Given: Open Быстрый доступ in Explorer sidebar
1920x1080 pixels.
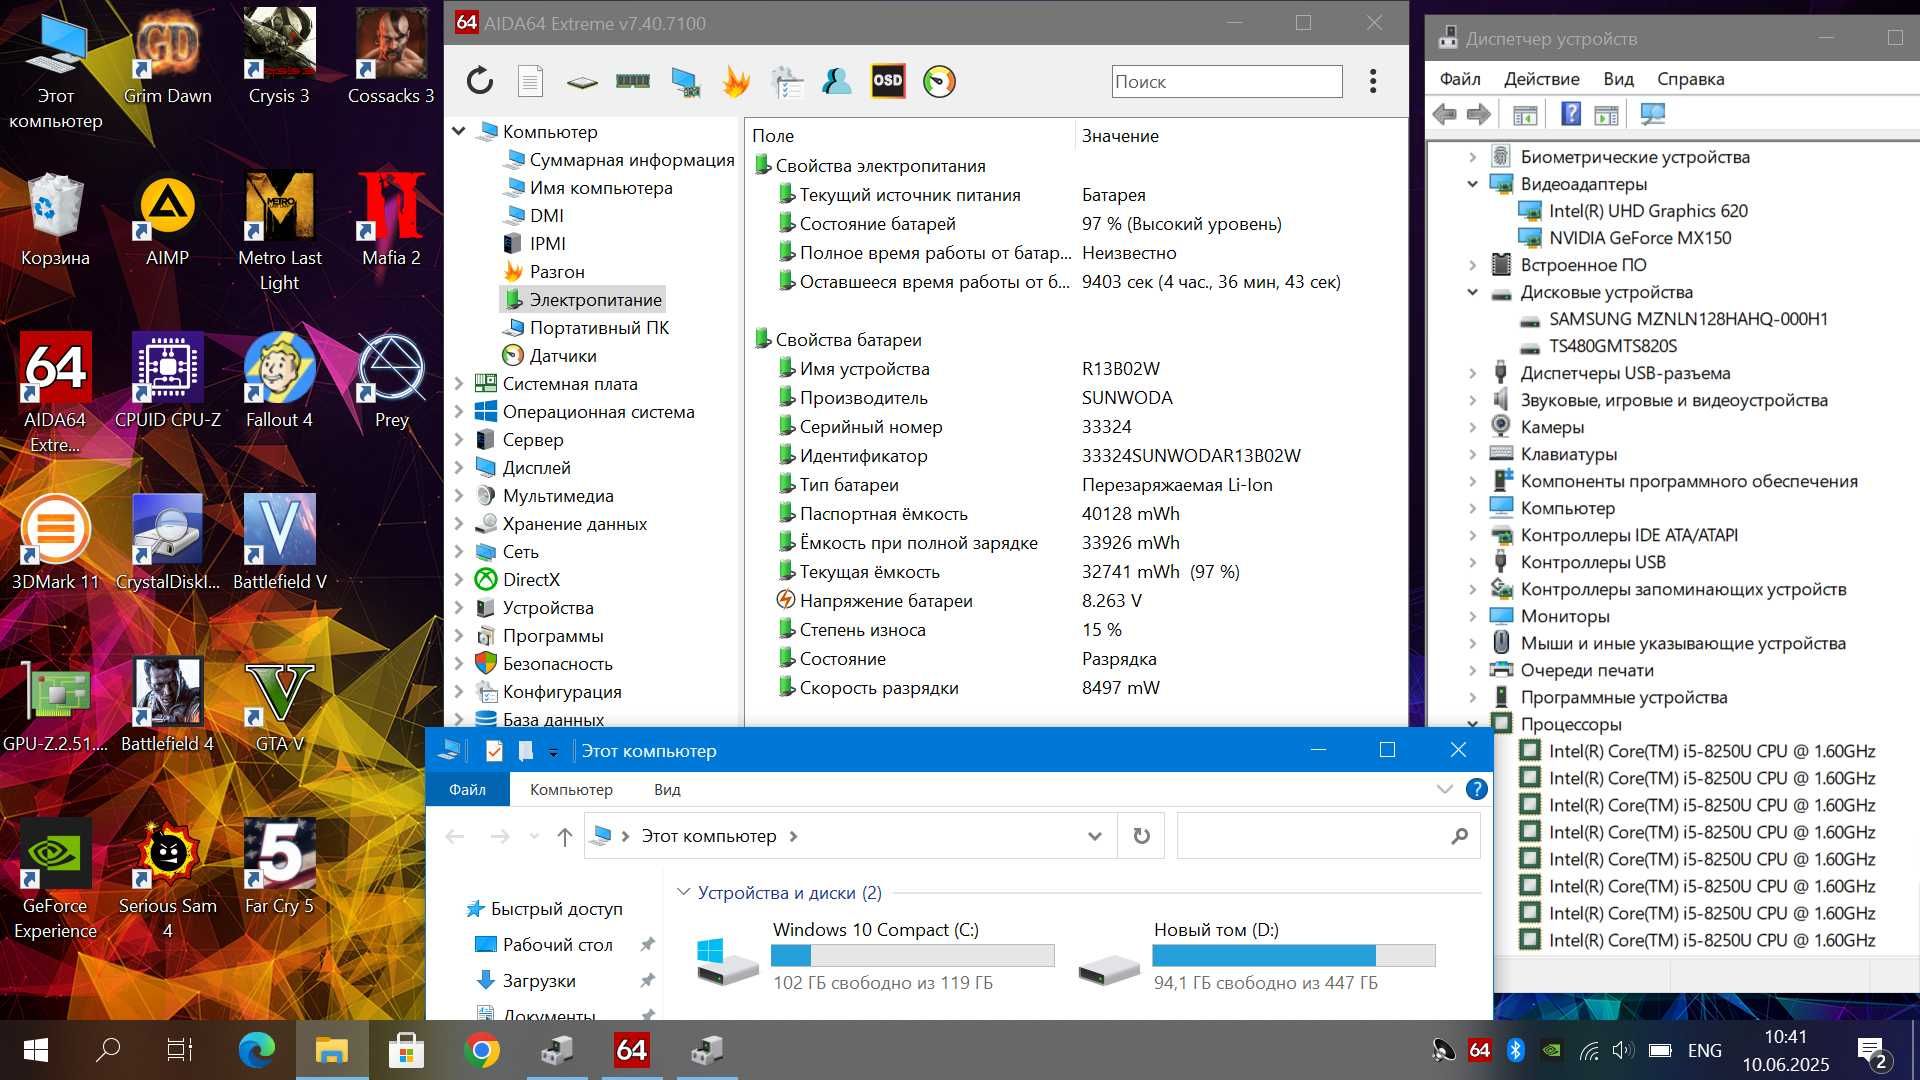Looking at the screenshot, I should pos(556,909).
